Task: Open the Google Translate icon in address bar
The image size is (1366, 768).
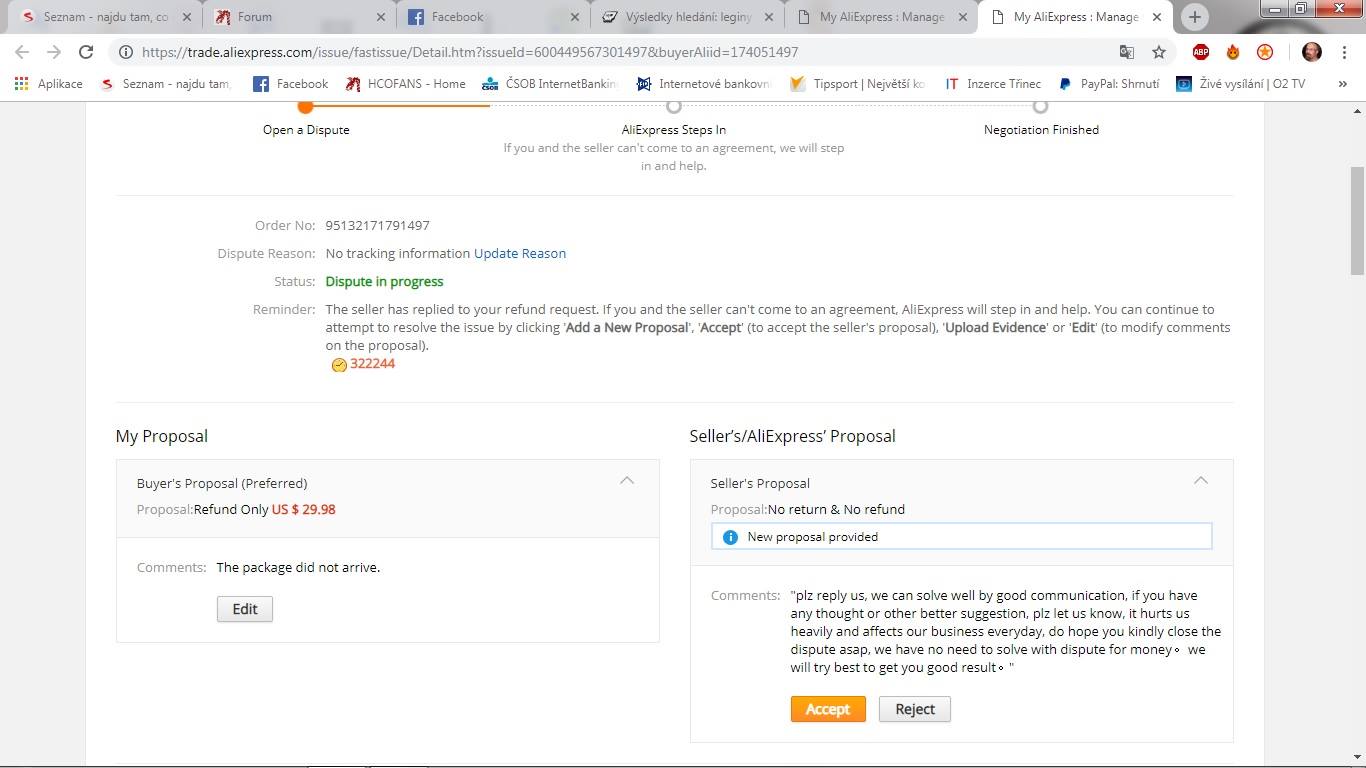Action: (1127, 52)
